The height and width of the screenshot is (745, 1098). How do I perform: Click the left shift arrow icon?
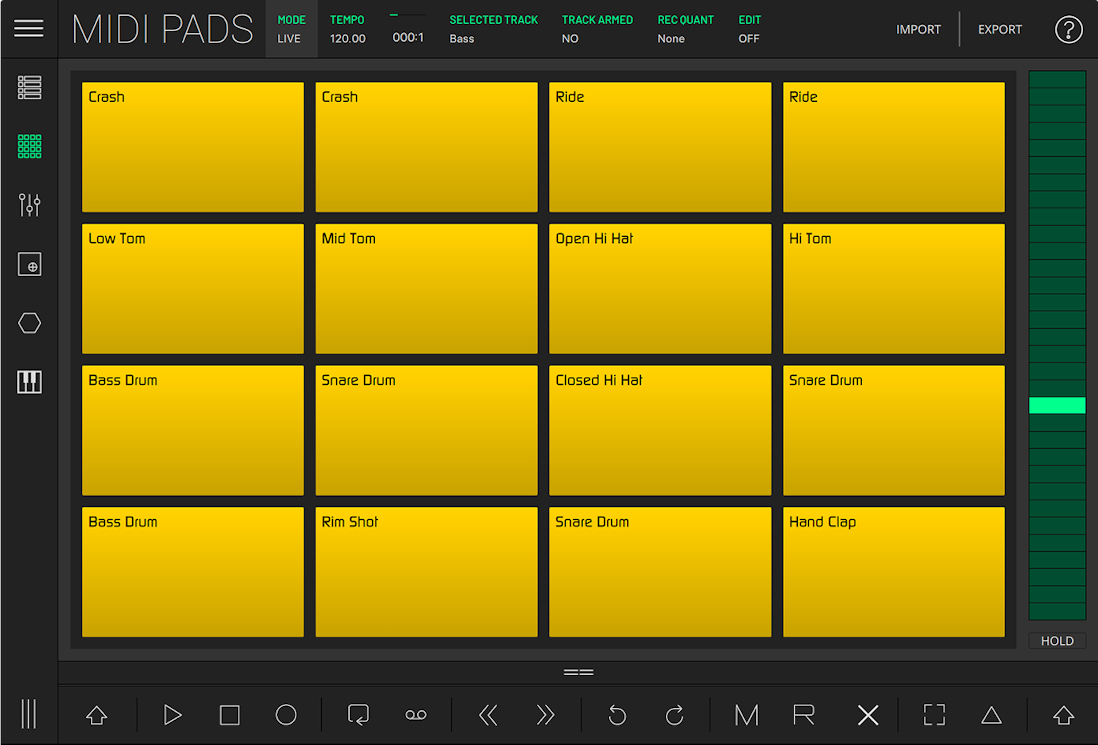coord(97,715)
